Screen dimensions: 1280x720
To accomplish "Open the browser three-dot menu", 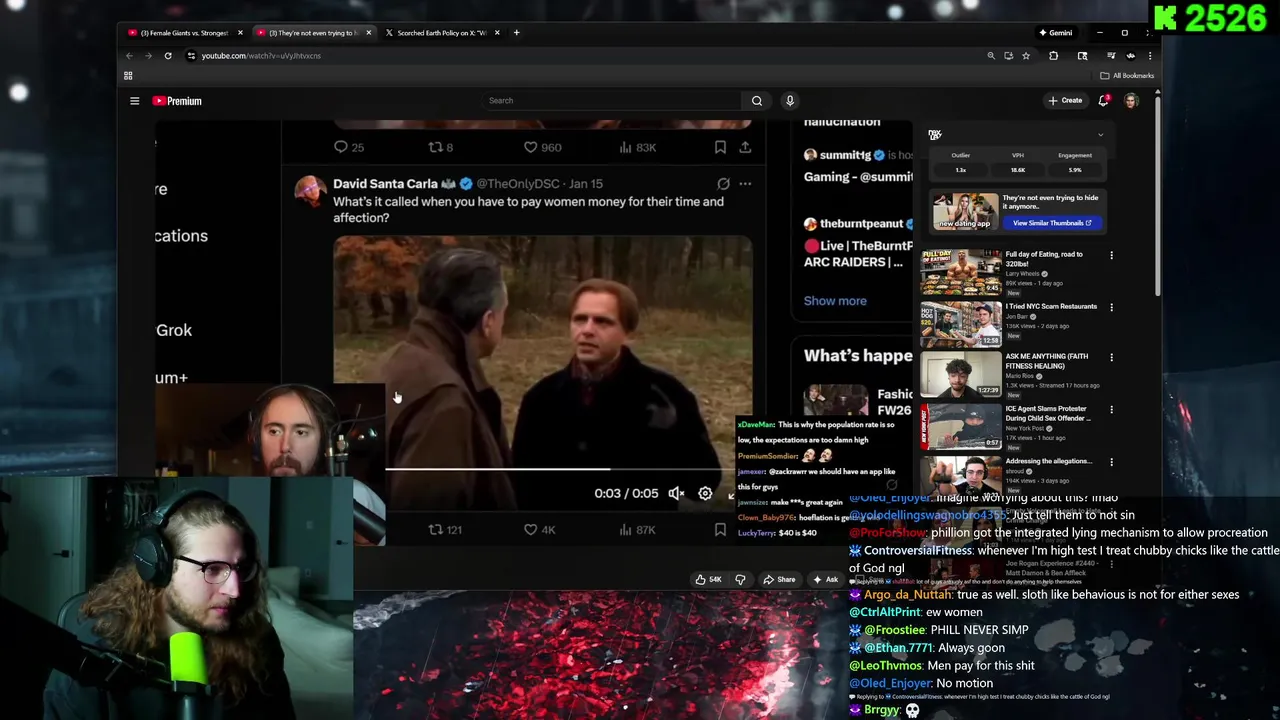I will click(1150, 56).
